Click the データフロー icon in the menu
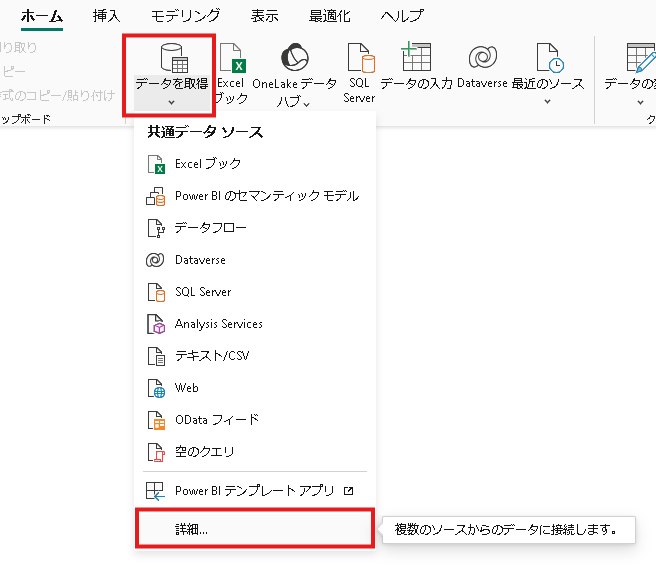The image size is (656, 573). [x=156, y=228]
